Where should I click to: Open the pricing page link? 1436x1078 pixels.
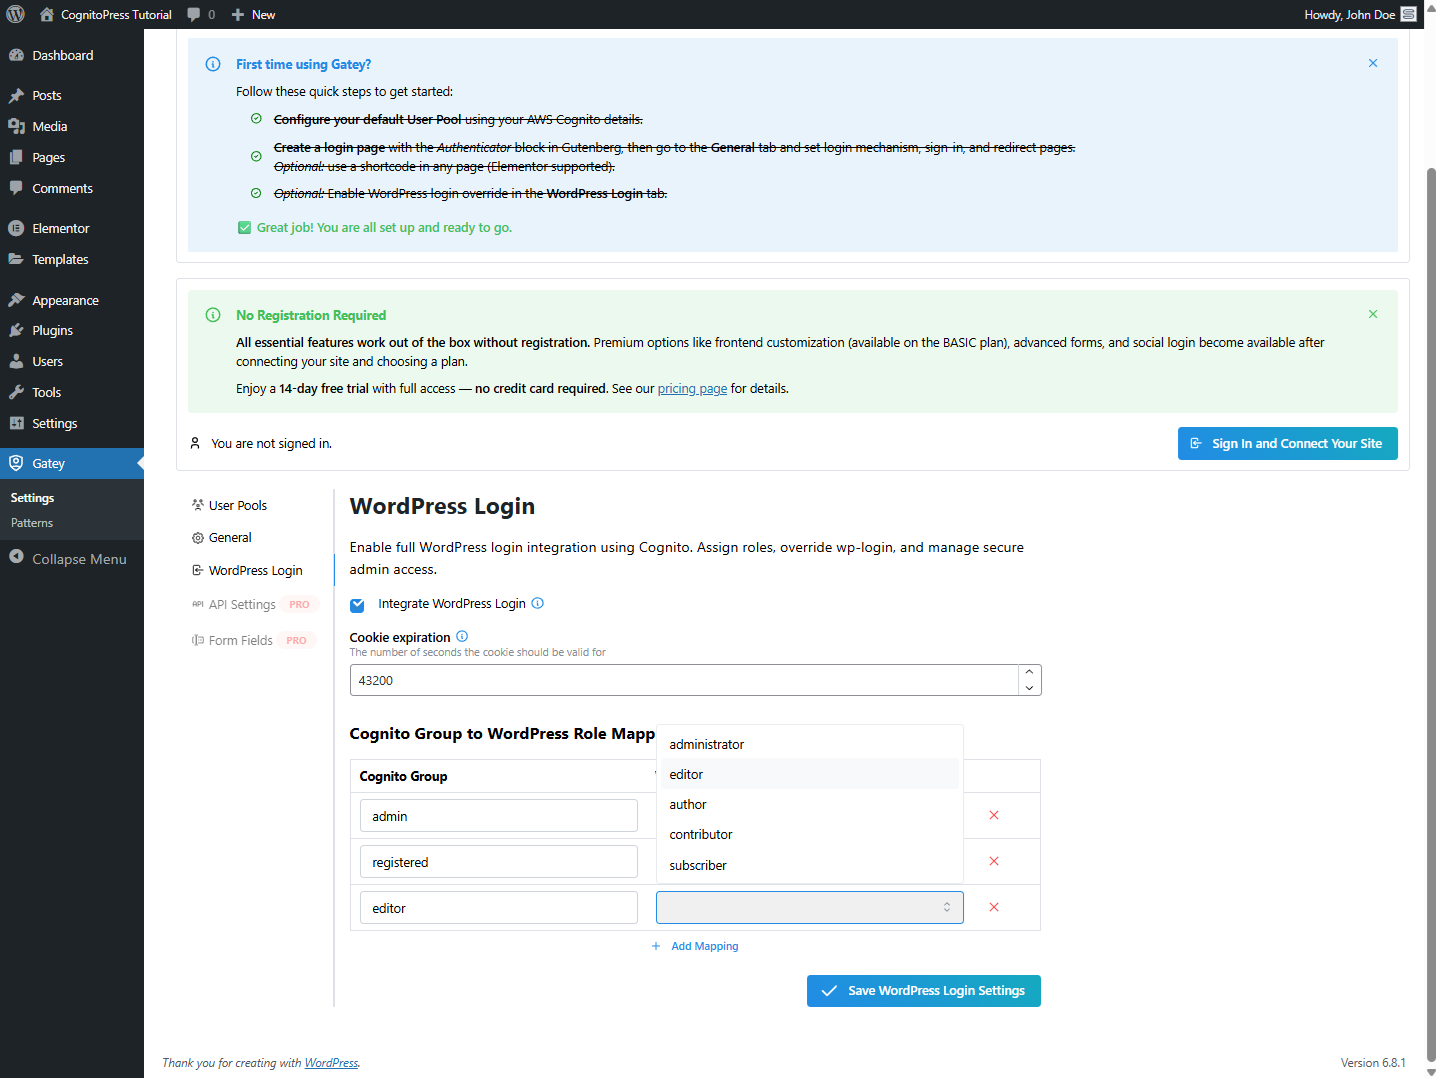(692, 389)
